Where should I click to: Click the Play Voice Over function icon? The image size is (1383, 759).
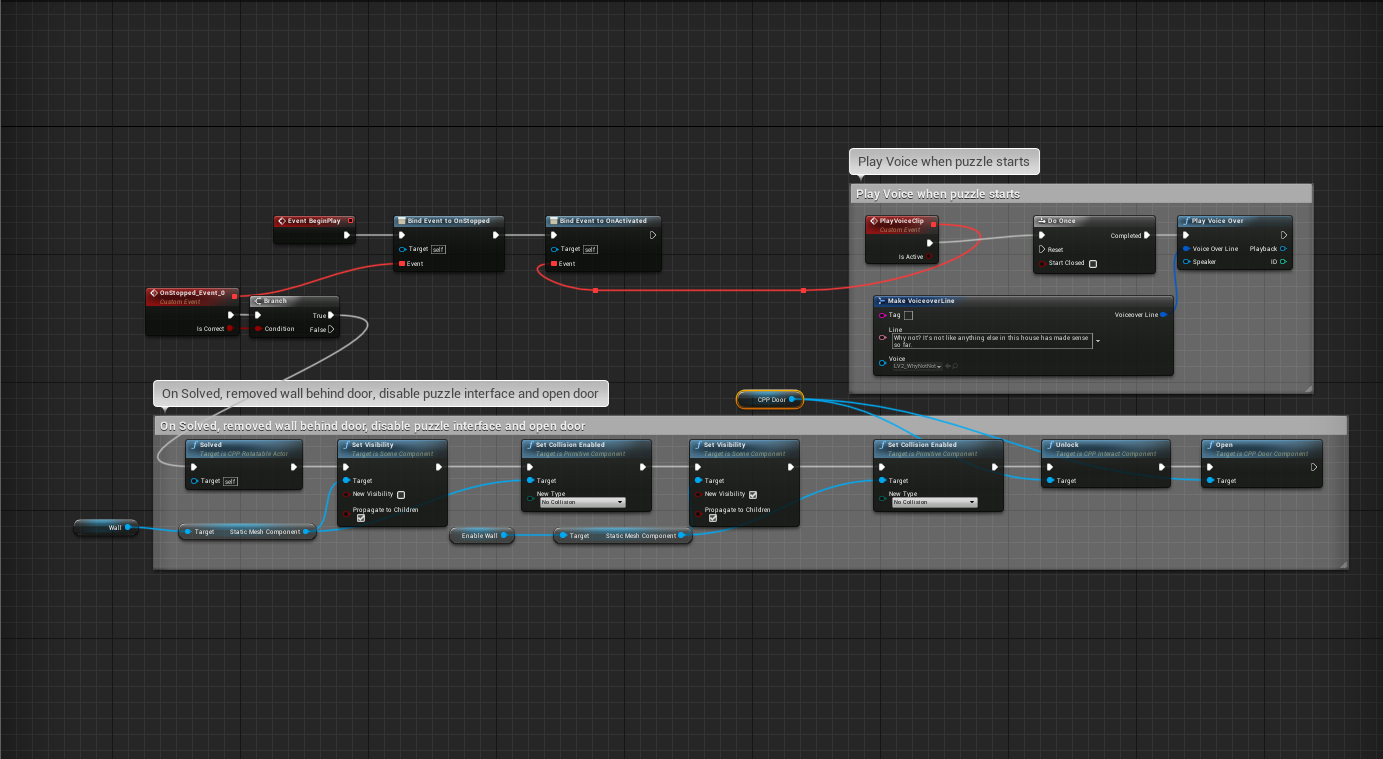click(x=1185, y=221)
